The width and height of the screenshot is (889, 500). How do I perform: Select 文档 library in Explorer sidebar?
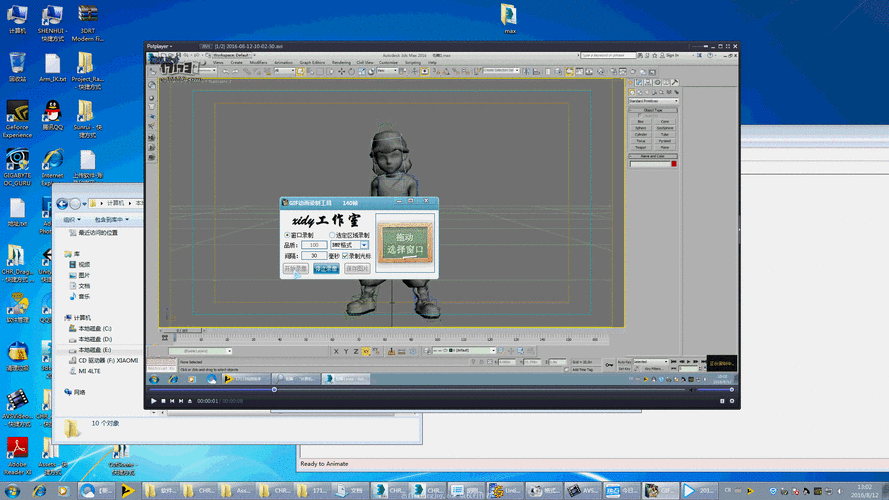pos(79,286)
